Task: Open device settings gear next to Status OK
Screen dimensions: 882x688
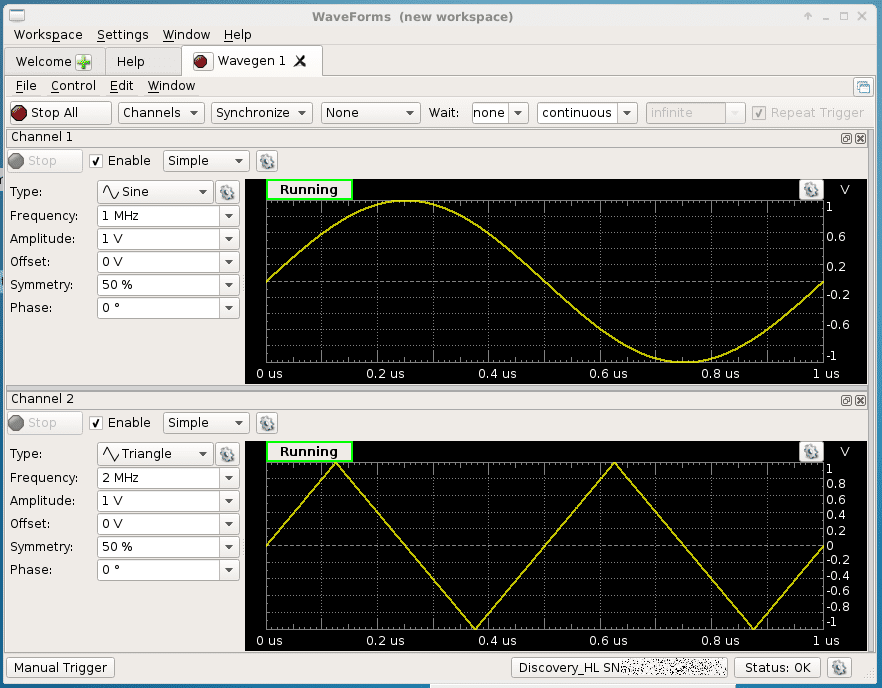Action: pyautogui.click(x=840, y=668)
